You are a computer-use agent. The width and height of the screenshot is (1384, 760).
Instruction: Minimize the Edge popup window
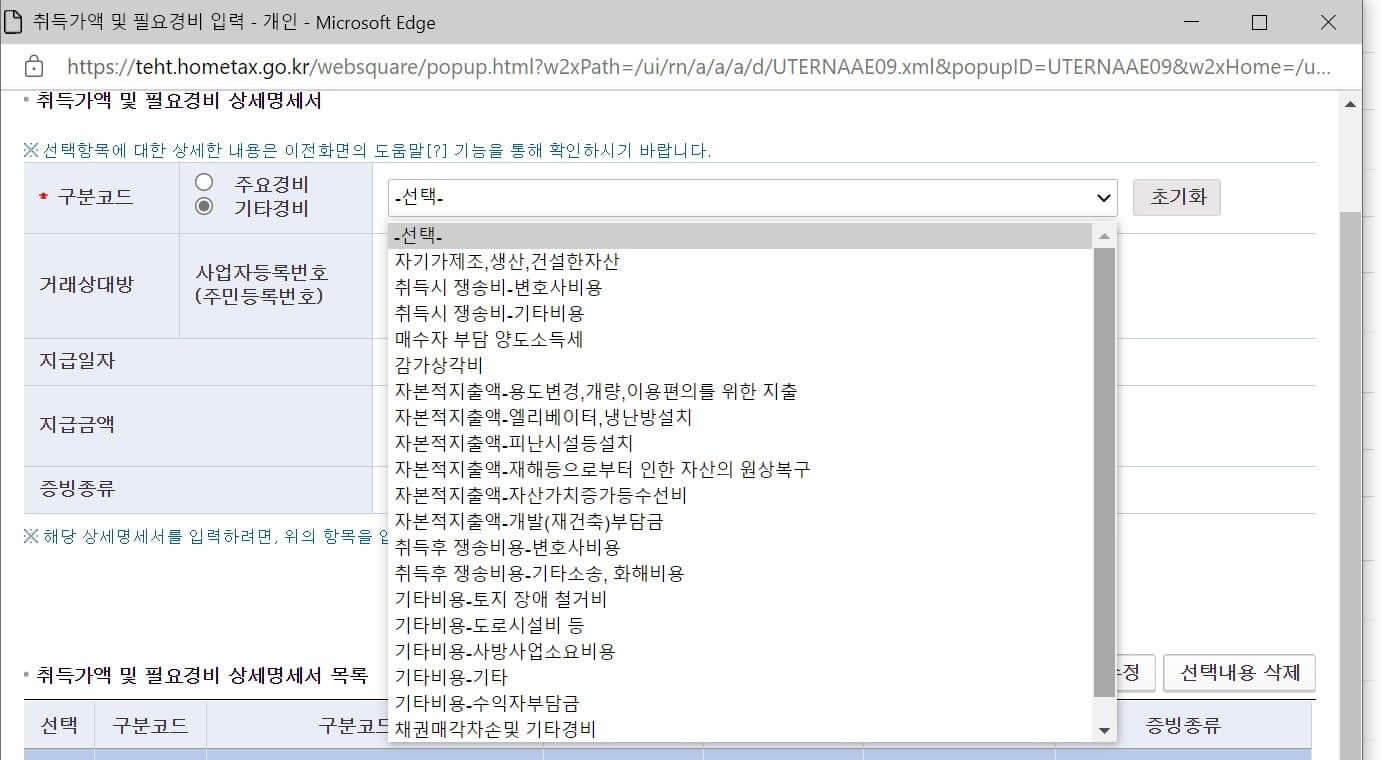click(x=1191, y=22)
